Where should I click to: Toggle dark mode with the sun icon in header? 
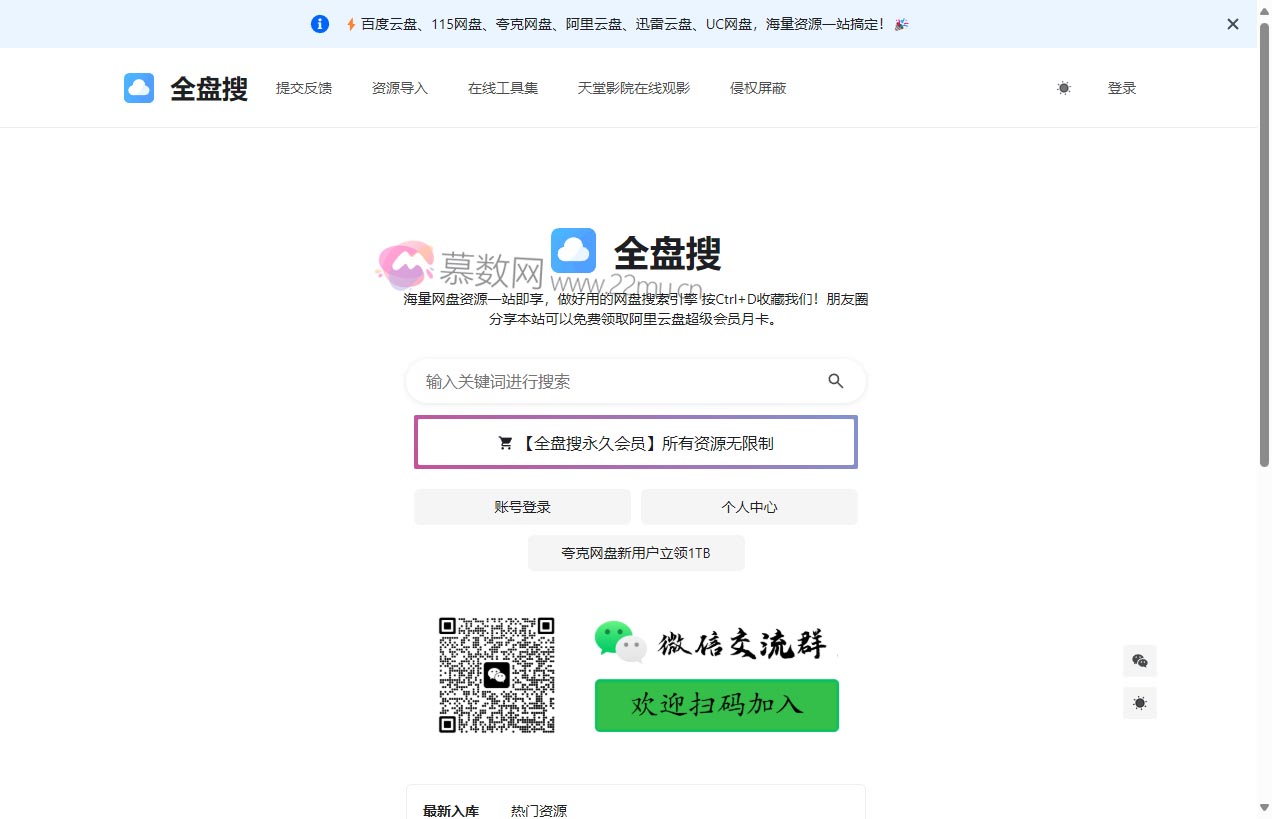pyautogui.click(x=1063, y=88)
